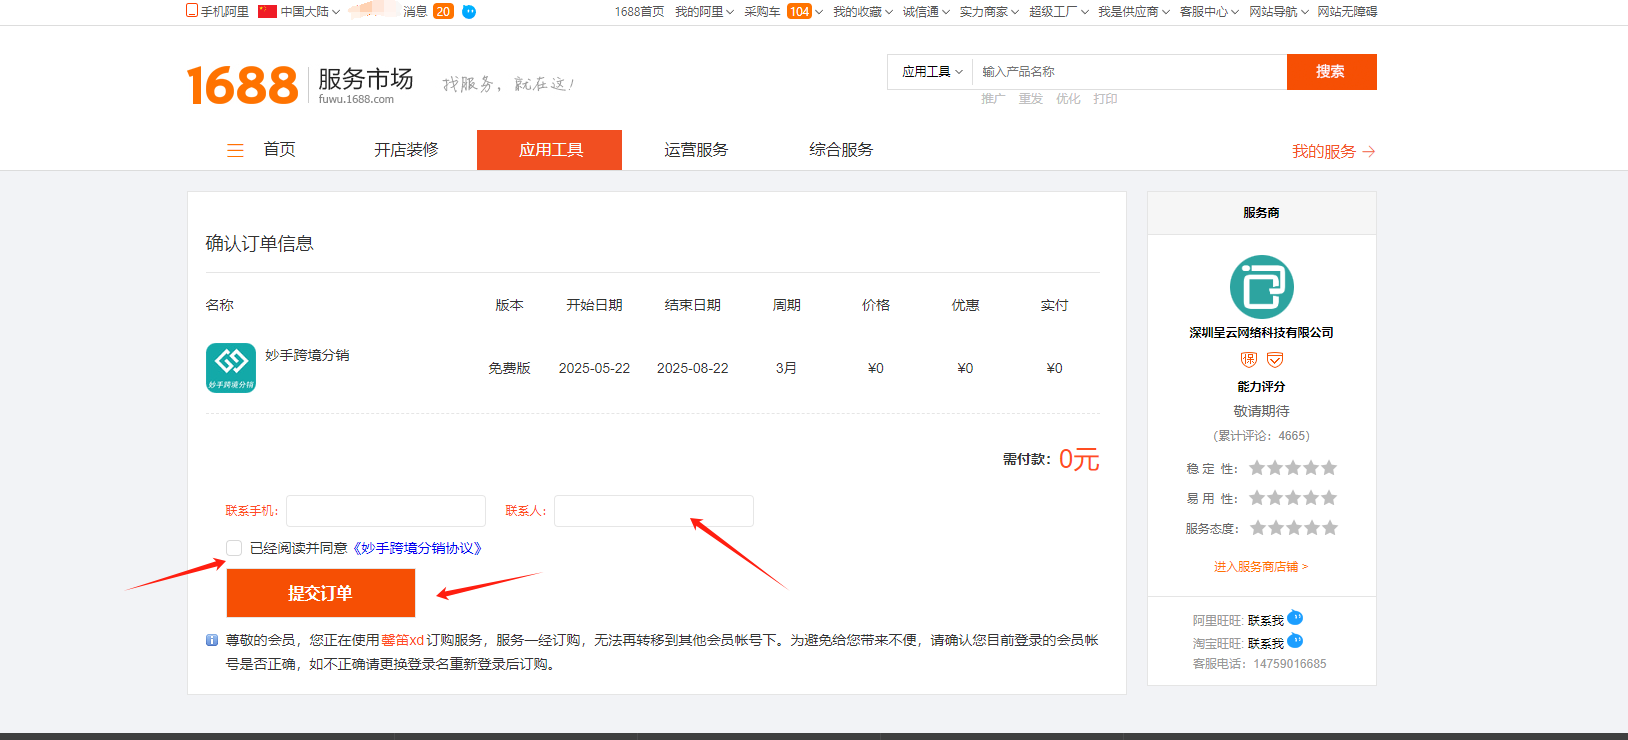Open the blue Wangwang message icon in top bar

(469, 12)
